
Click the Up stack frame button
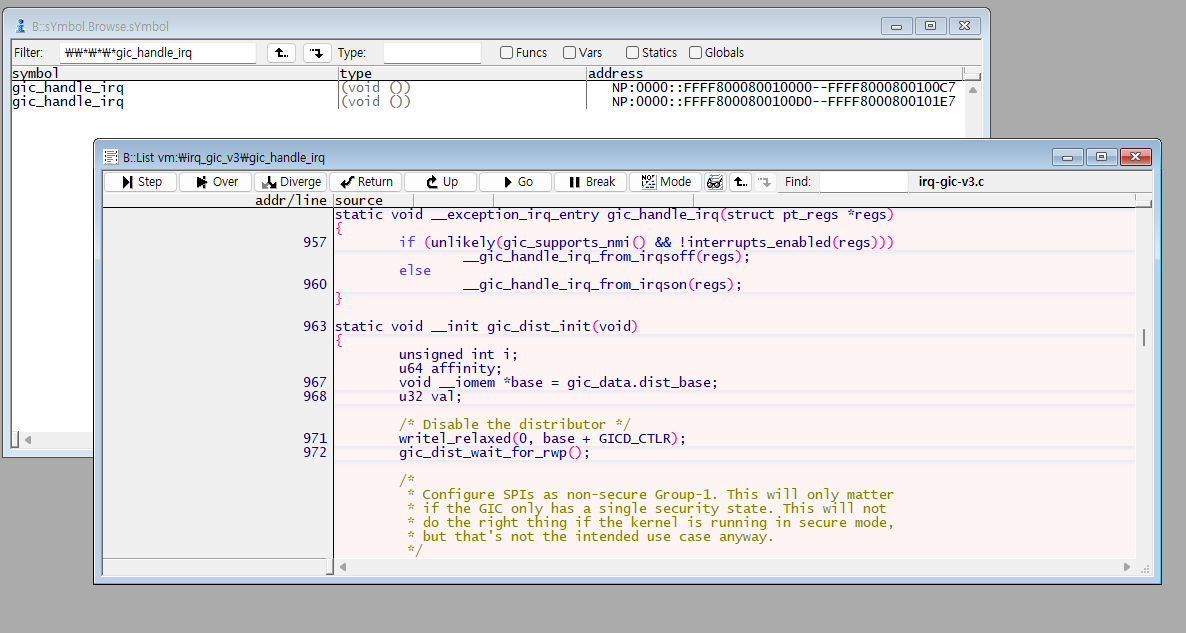click(440, 182)
